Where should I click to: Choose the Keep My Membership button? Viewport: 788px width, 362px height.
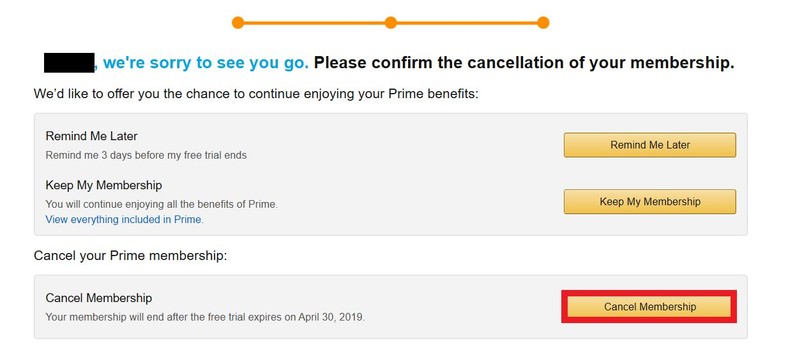click(x=650, y=202)
